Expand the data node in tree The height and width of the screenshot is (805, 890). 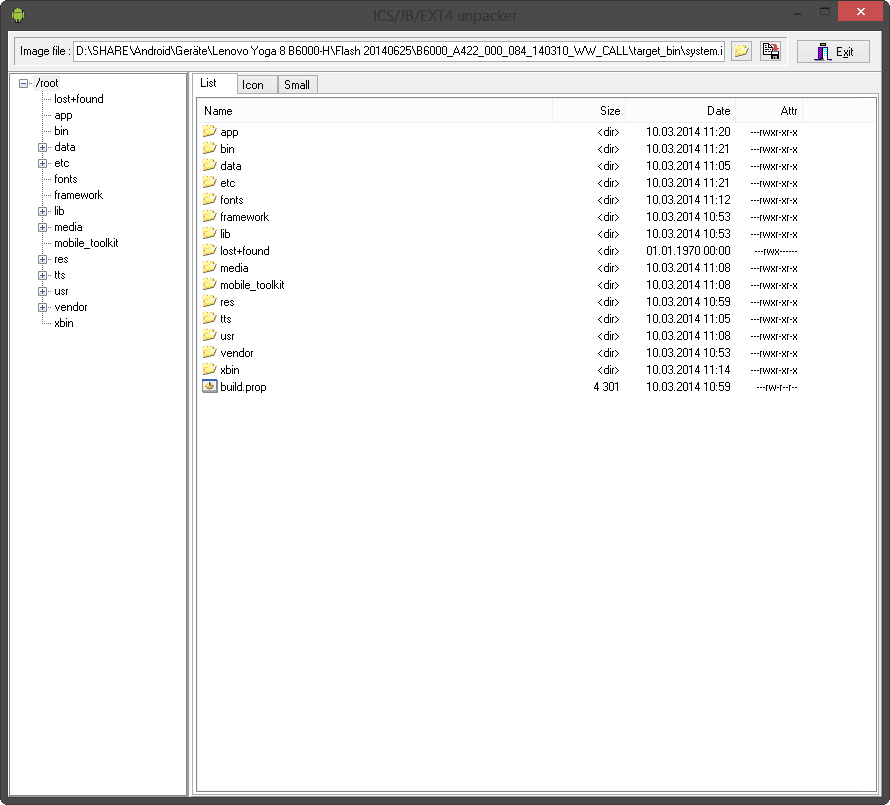coord(43,148)
